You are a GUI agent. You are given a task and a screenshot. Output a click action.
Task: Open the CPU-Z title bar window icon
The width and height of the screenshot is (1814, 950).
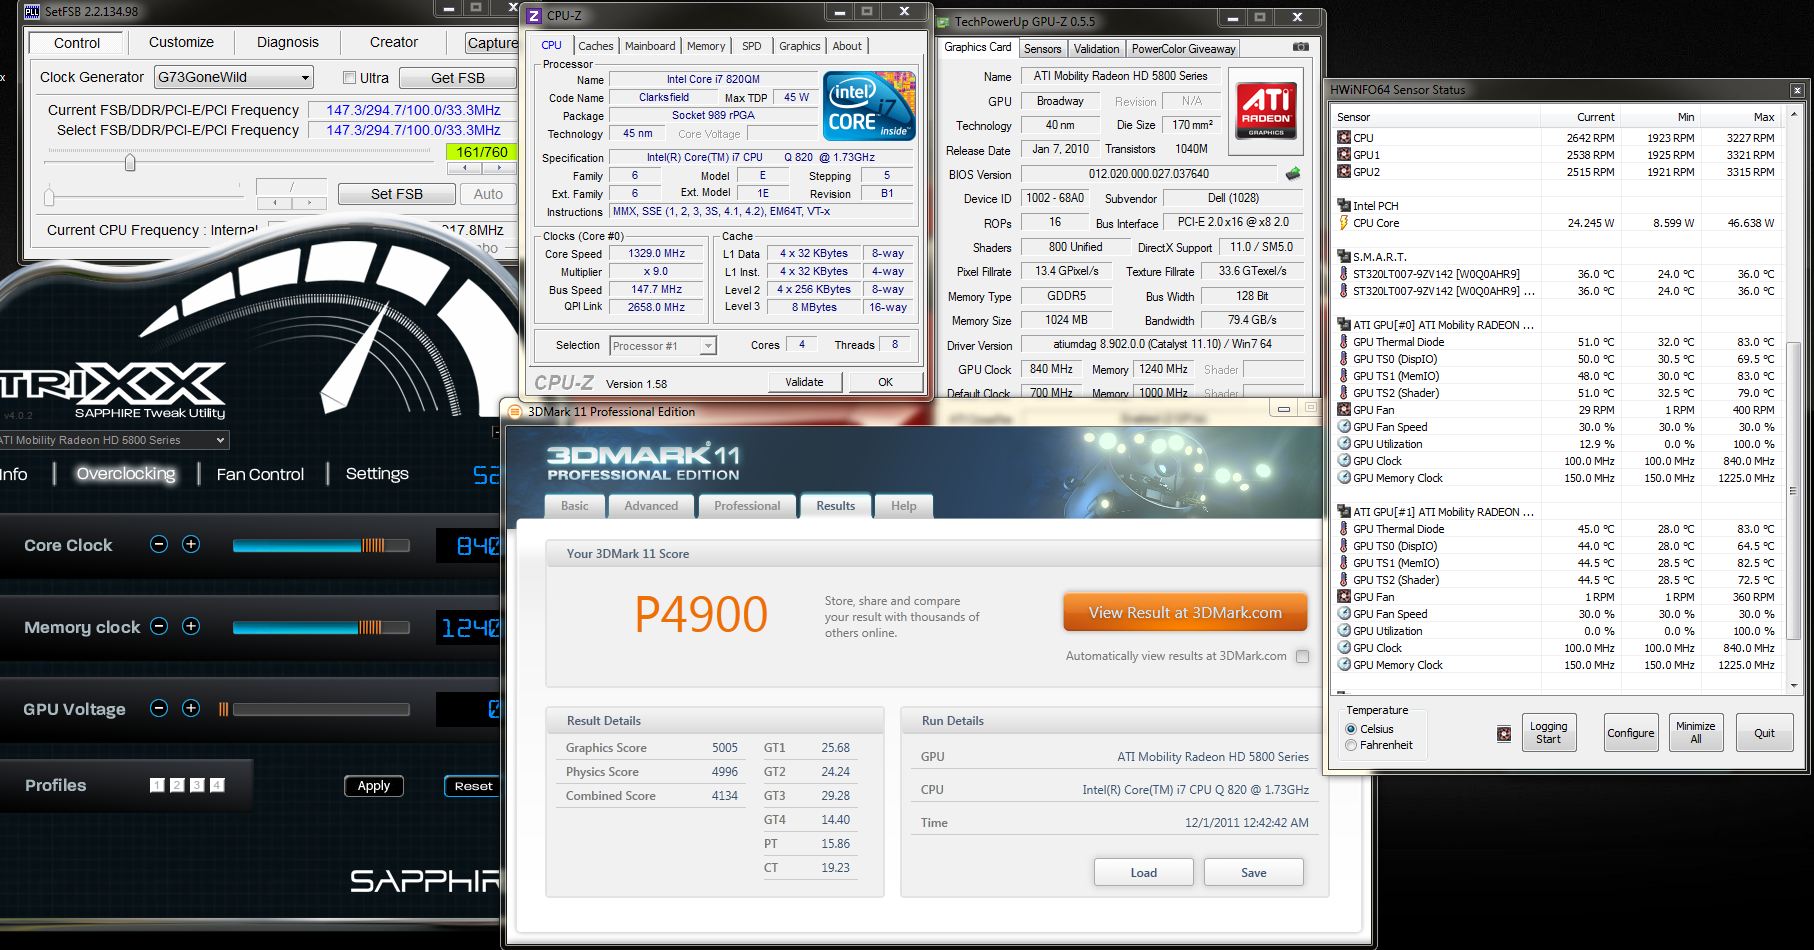click(x=534, y=15)
